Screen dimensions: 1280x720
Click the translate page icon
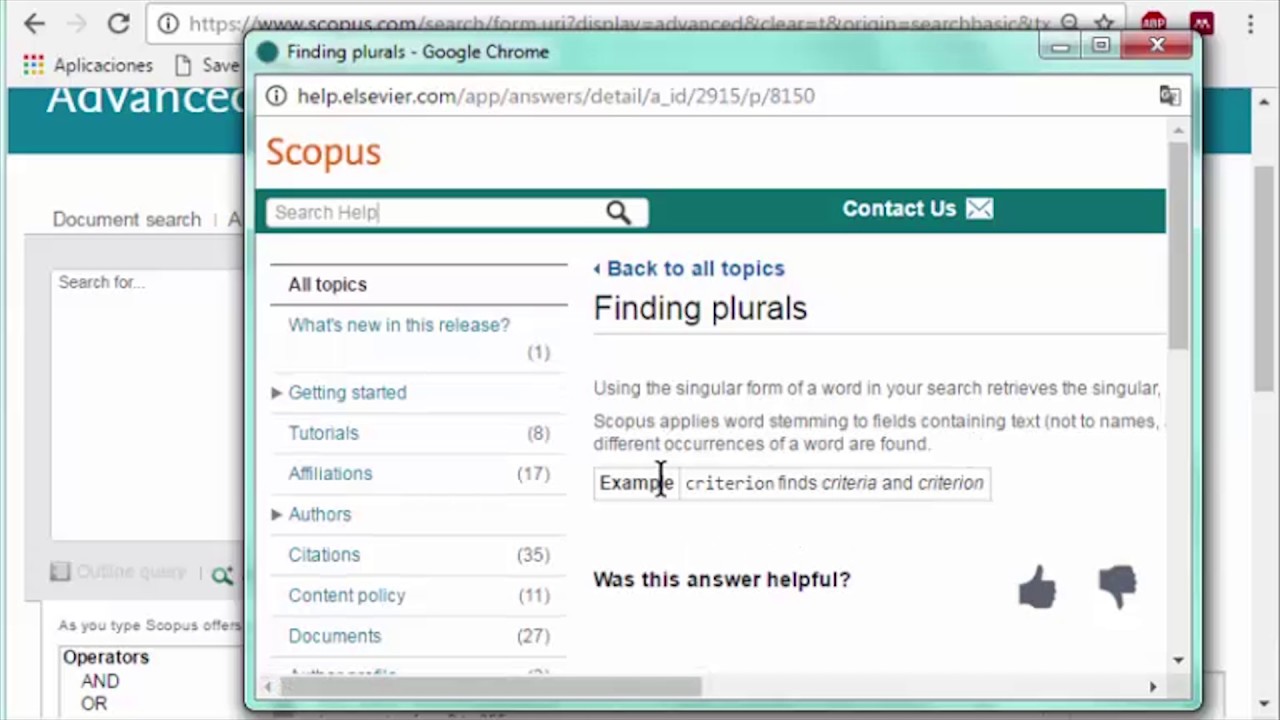click(1169, 96)
